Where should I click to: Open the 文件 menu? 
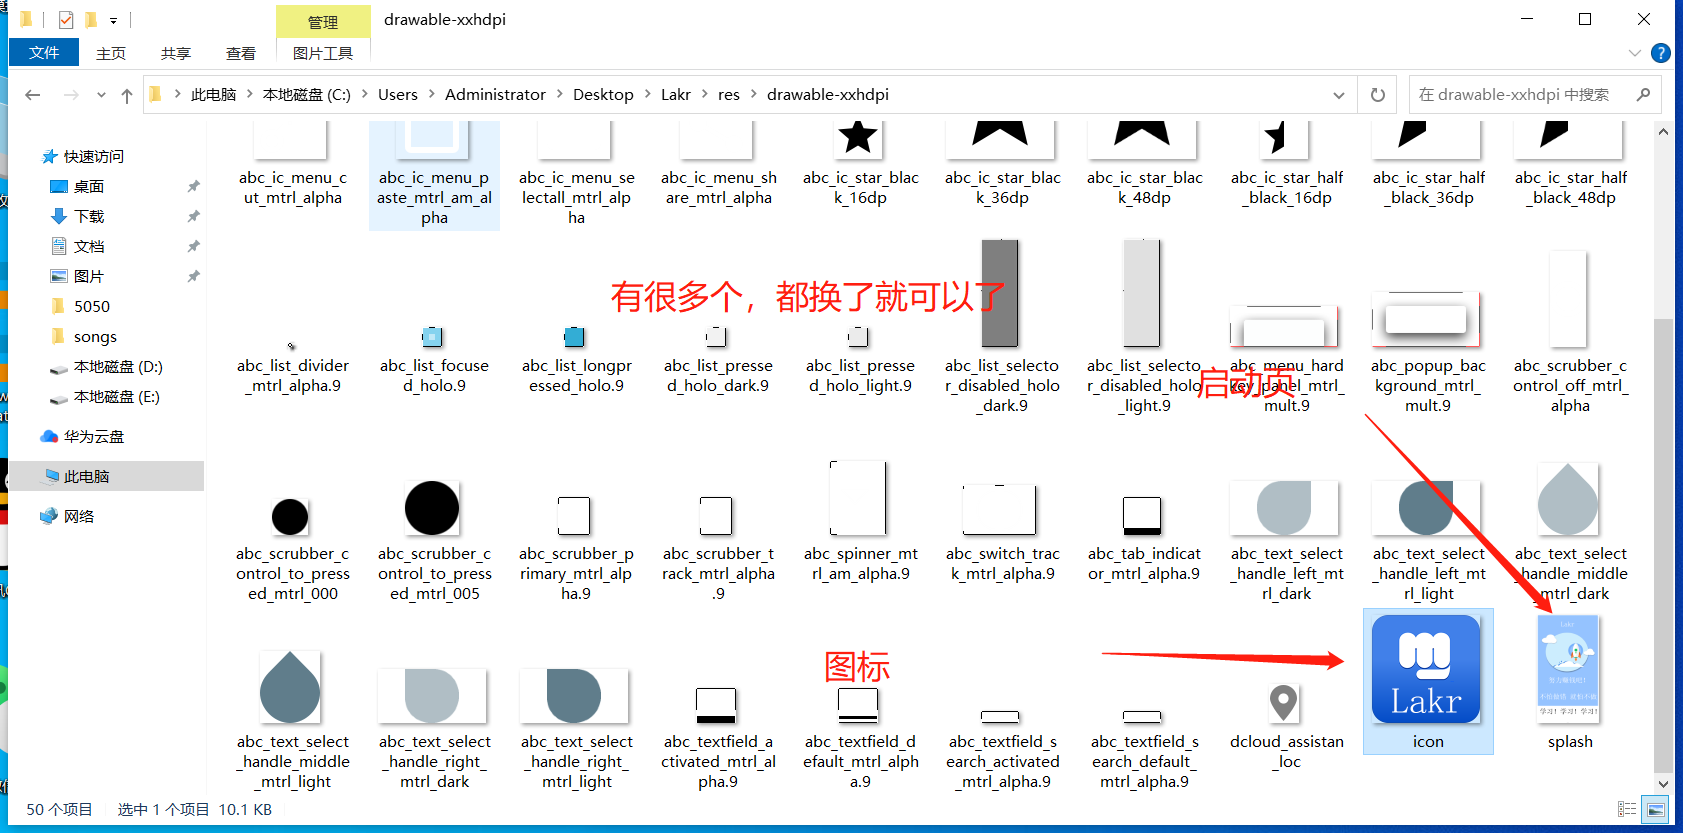pos(44,53)
